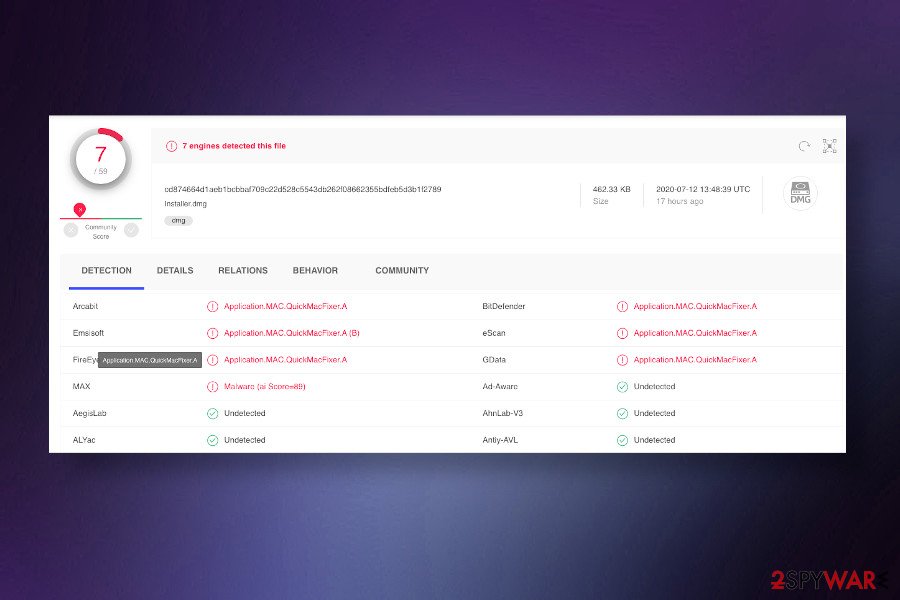Click the Ad-Aware engine name
Viewport: 900px width, 600px height.
500,386
